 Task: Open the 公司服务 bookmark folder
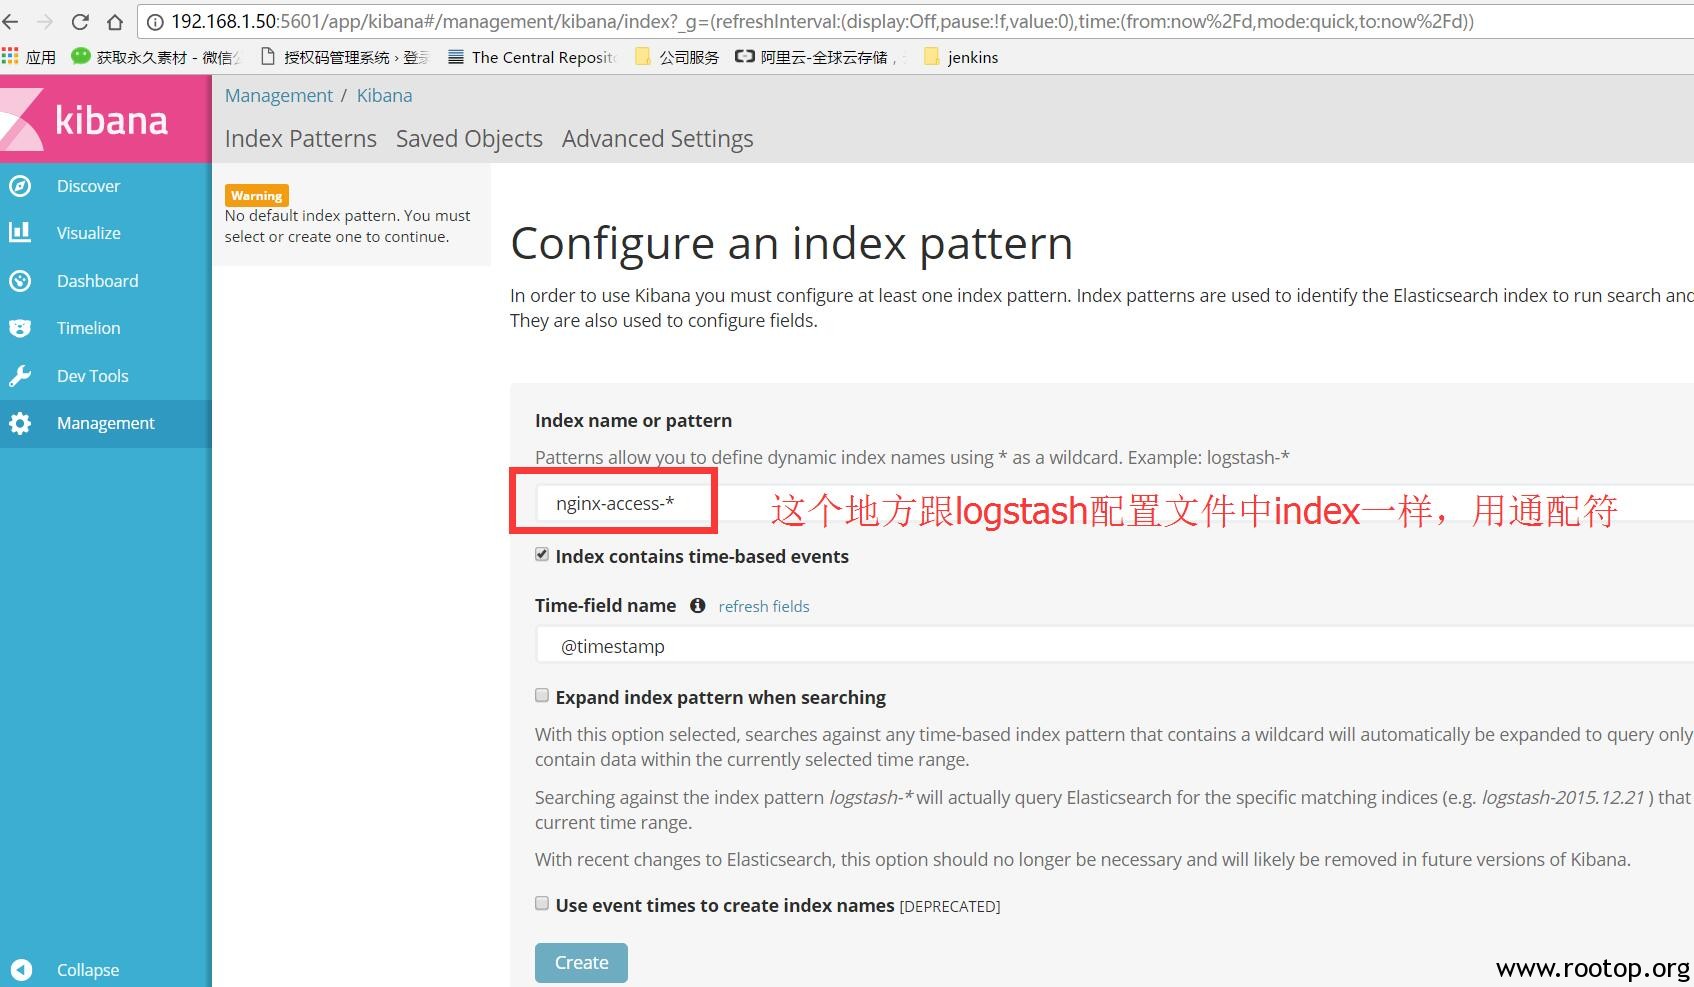[x=677, y=57]
